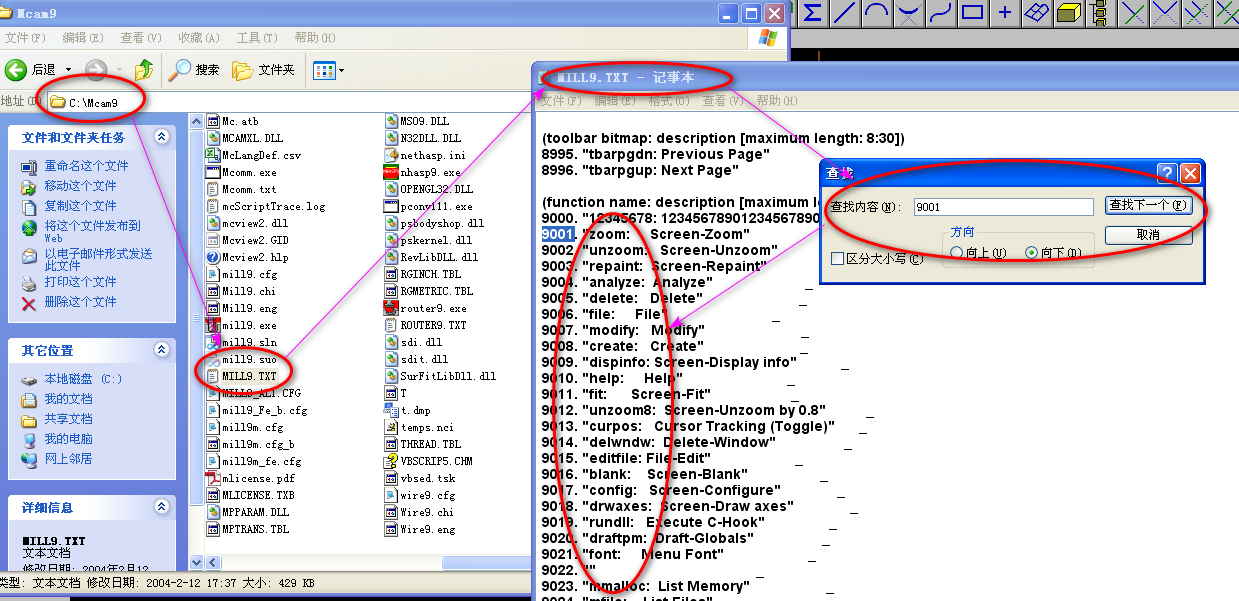This screenshot has height=601, width=1239.
Task: Select the VBSCRIP5.CHM help file
Action: point(428,461)
